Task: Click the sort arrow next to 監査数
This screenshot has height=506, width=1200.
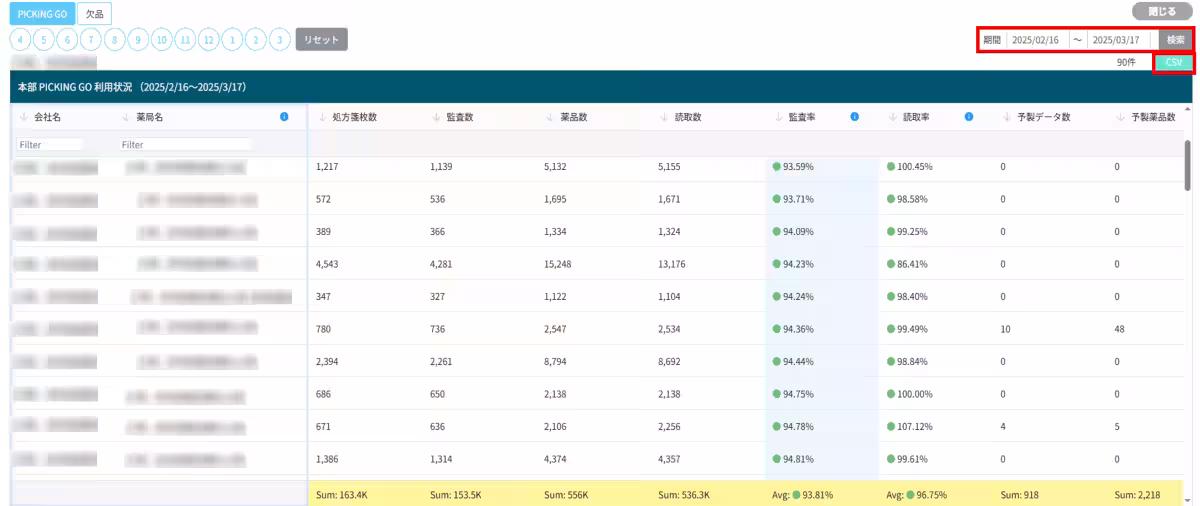Action: [x=436, y=117]
